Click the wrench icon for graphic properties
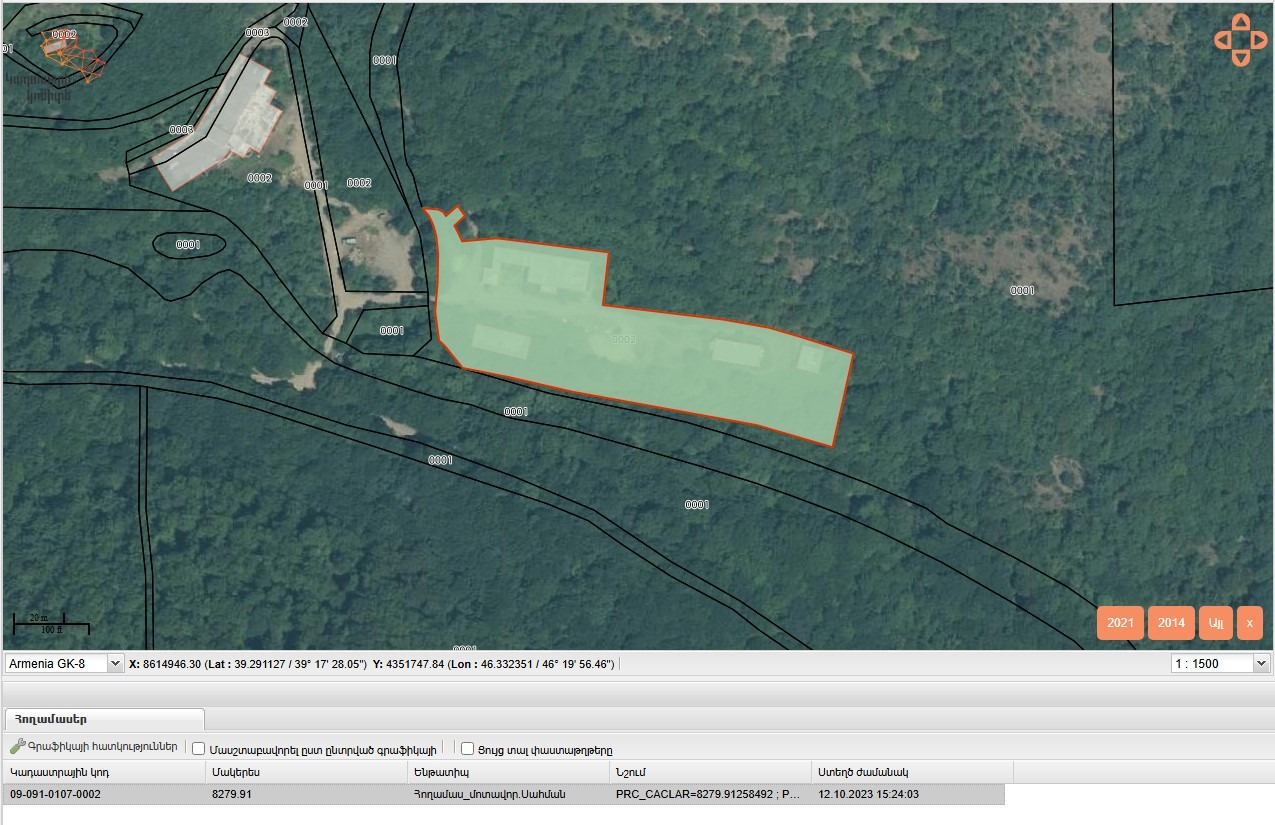The image size is (1275, 825). tap(17, 747)
